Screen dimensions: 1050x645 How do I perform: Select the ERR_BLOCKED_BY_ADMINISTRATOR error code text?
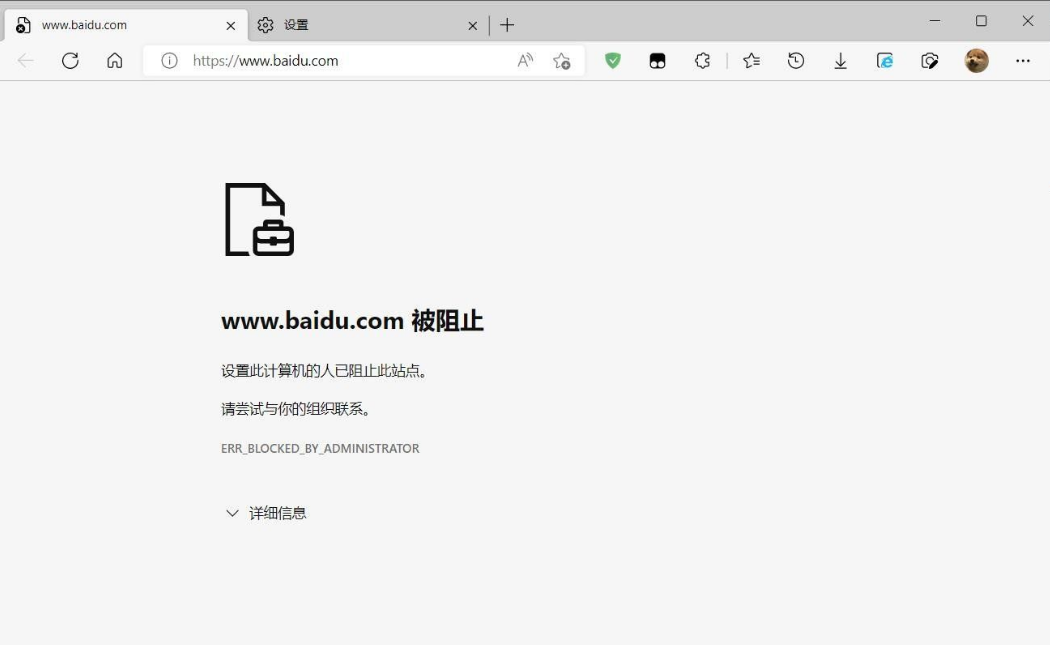point(320,449)
